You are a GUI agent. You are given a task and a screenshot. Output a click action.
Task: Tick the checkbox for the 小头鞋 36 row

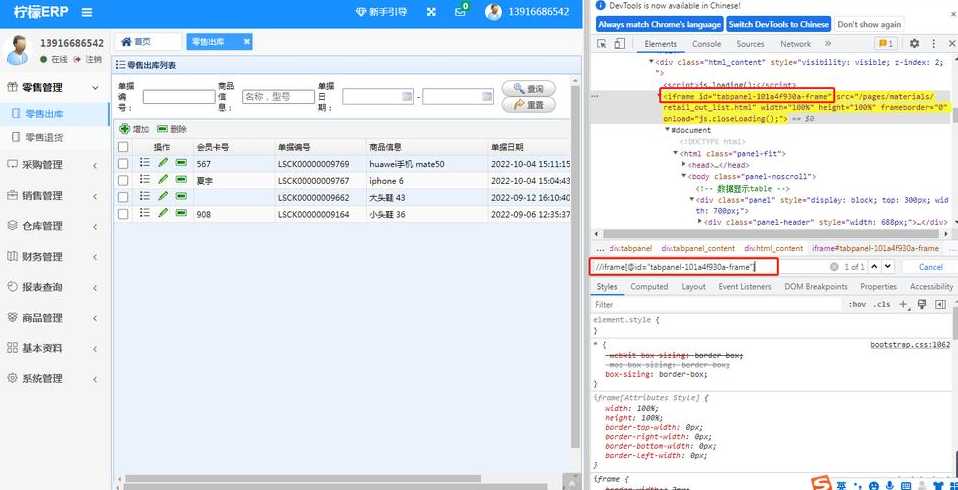pyautogui.click(x=123, y=214)
